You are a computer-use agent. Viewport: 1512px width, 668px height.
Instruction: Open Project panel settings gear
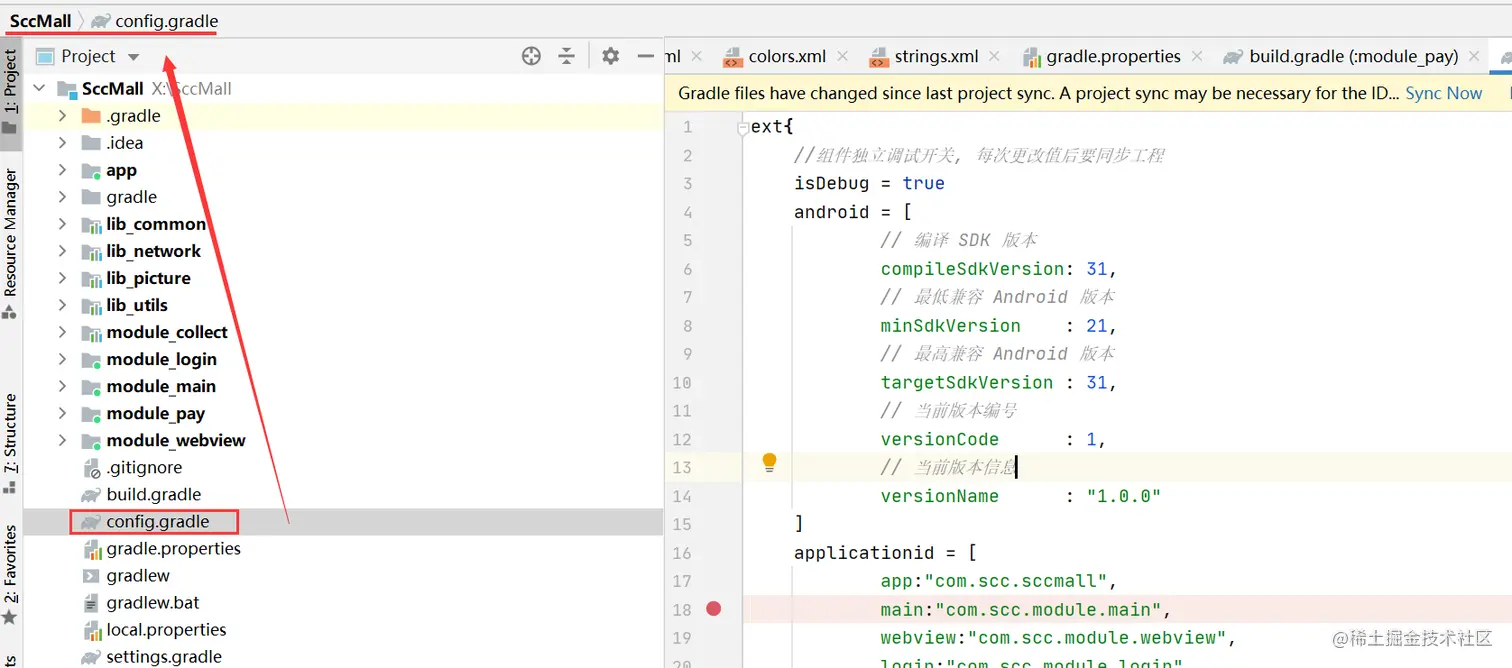[x=611, y=57]
